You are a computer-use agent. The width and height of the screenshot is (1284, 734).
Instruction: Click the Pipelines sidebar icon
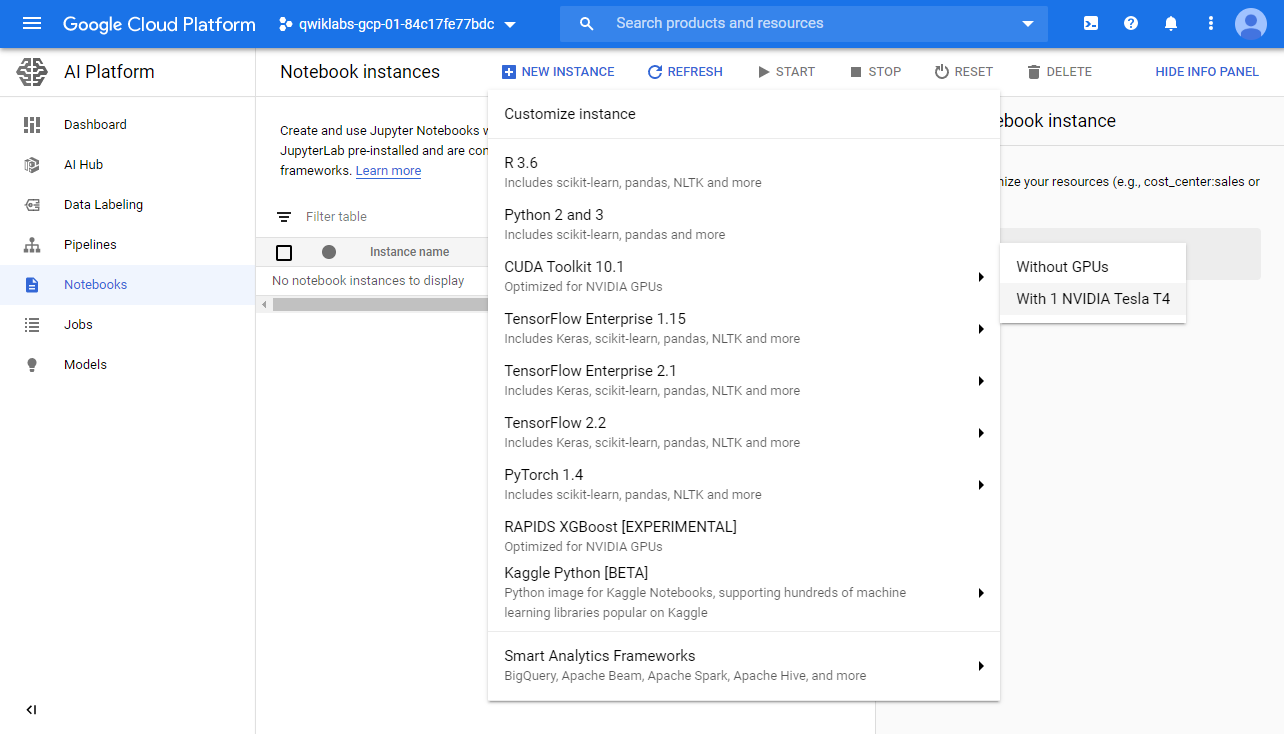pos(32,245)
